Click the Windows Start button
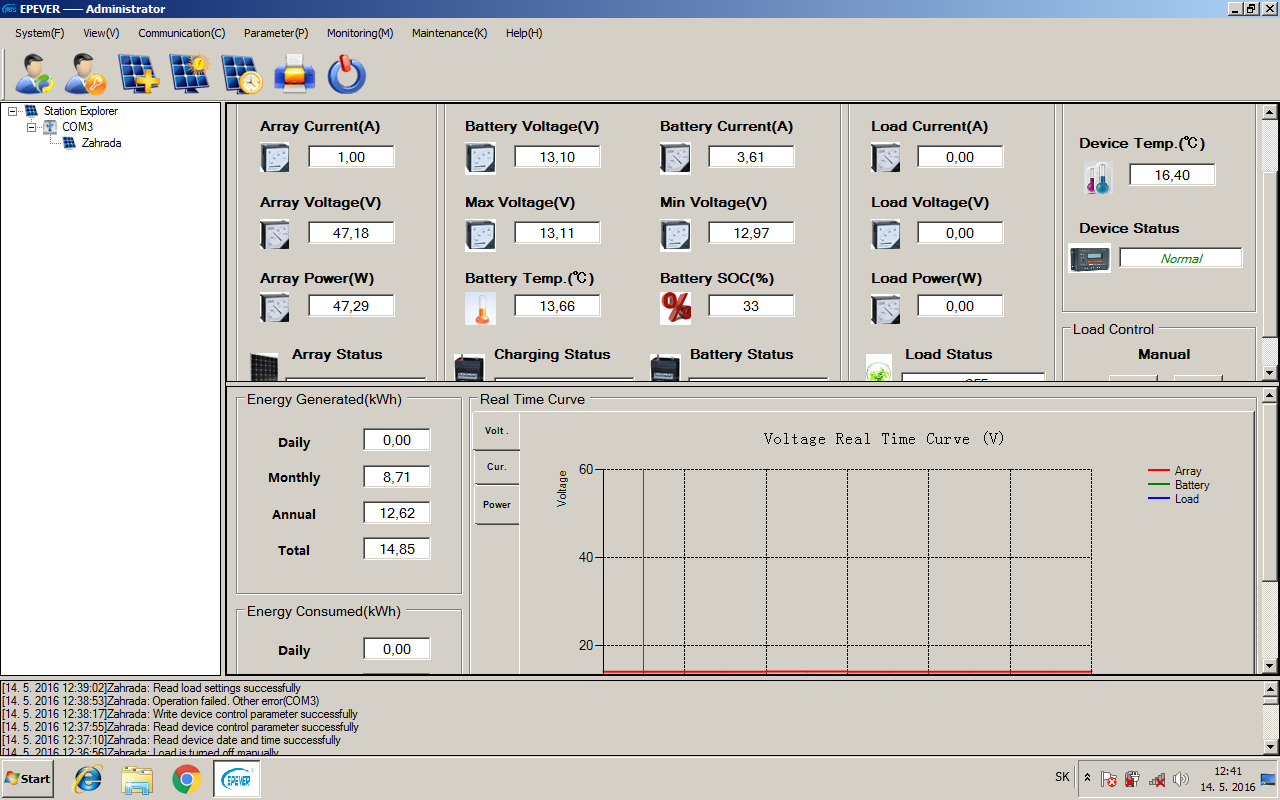The width and height of the screenshot is (1280, 800). (x=28, y=778)
